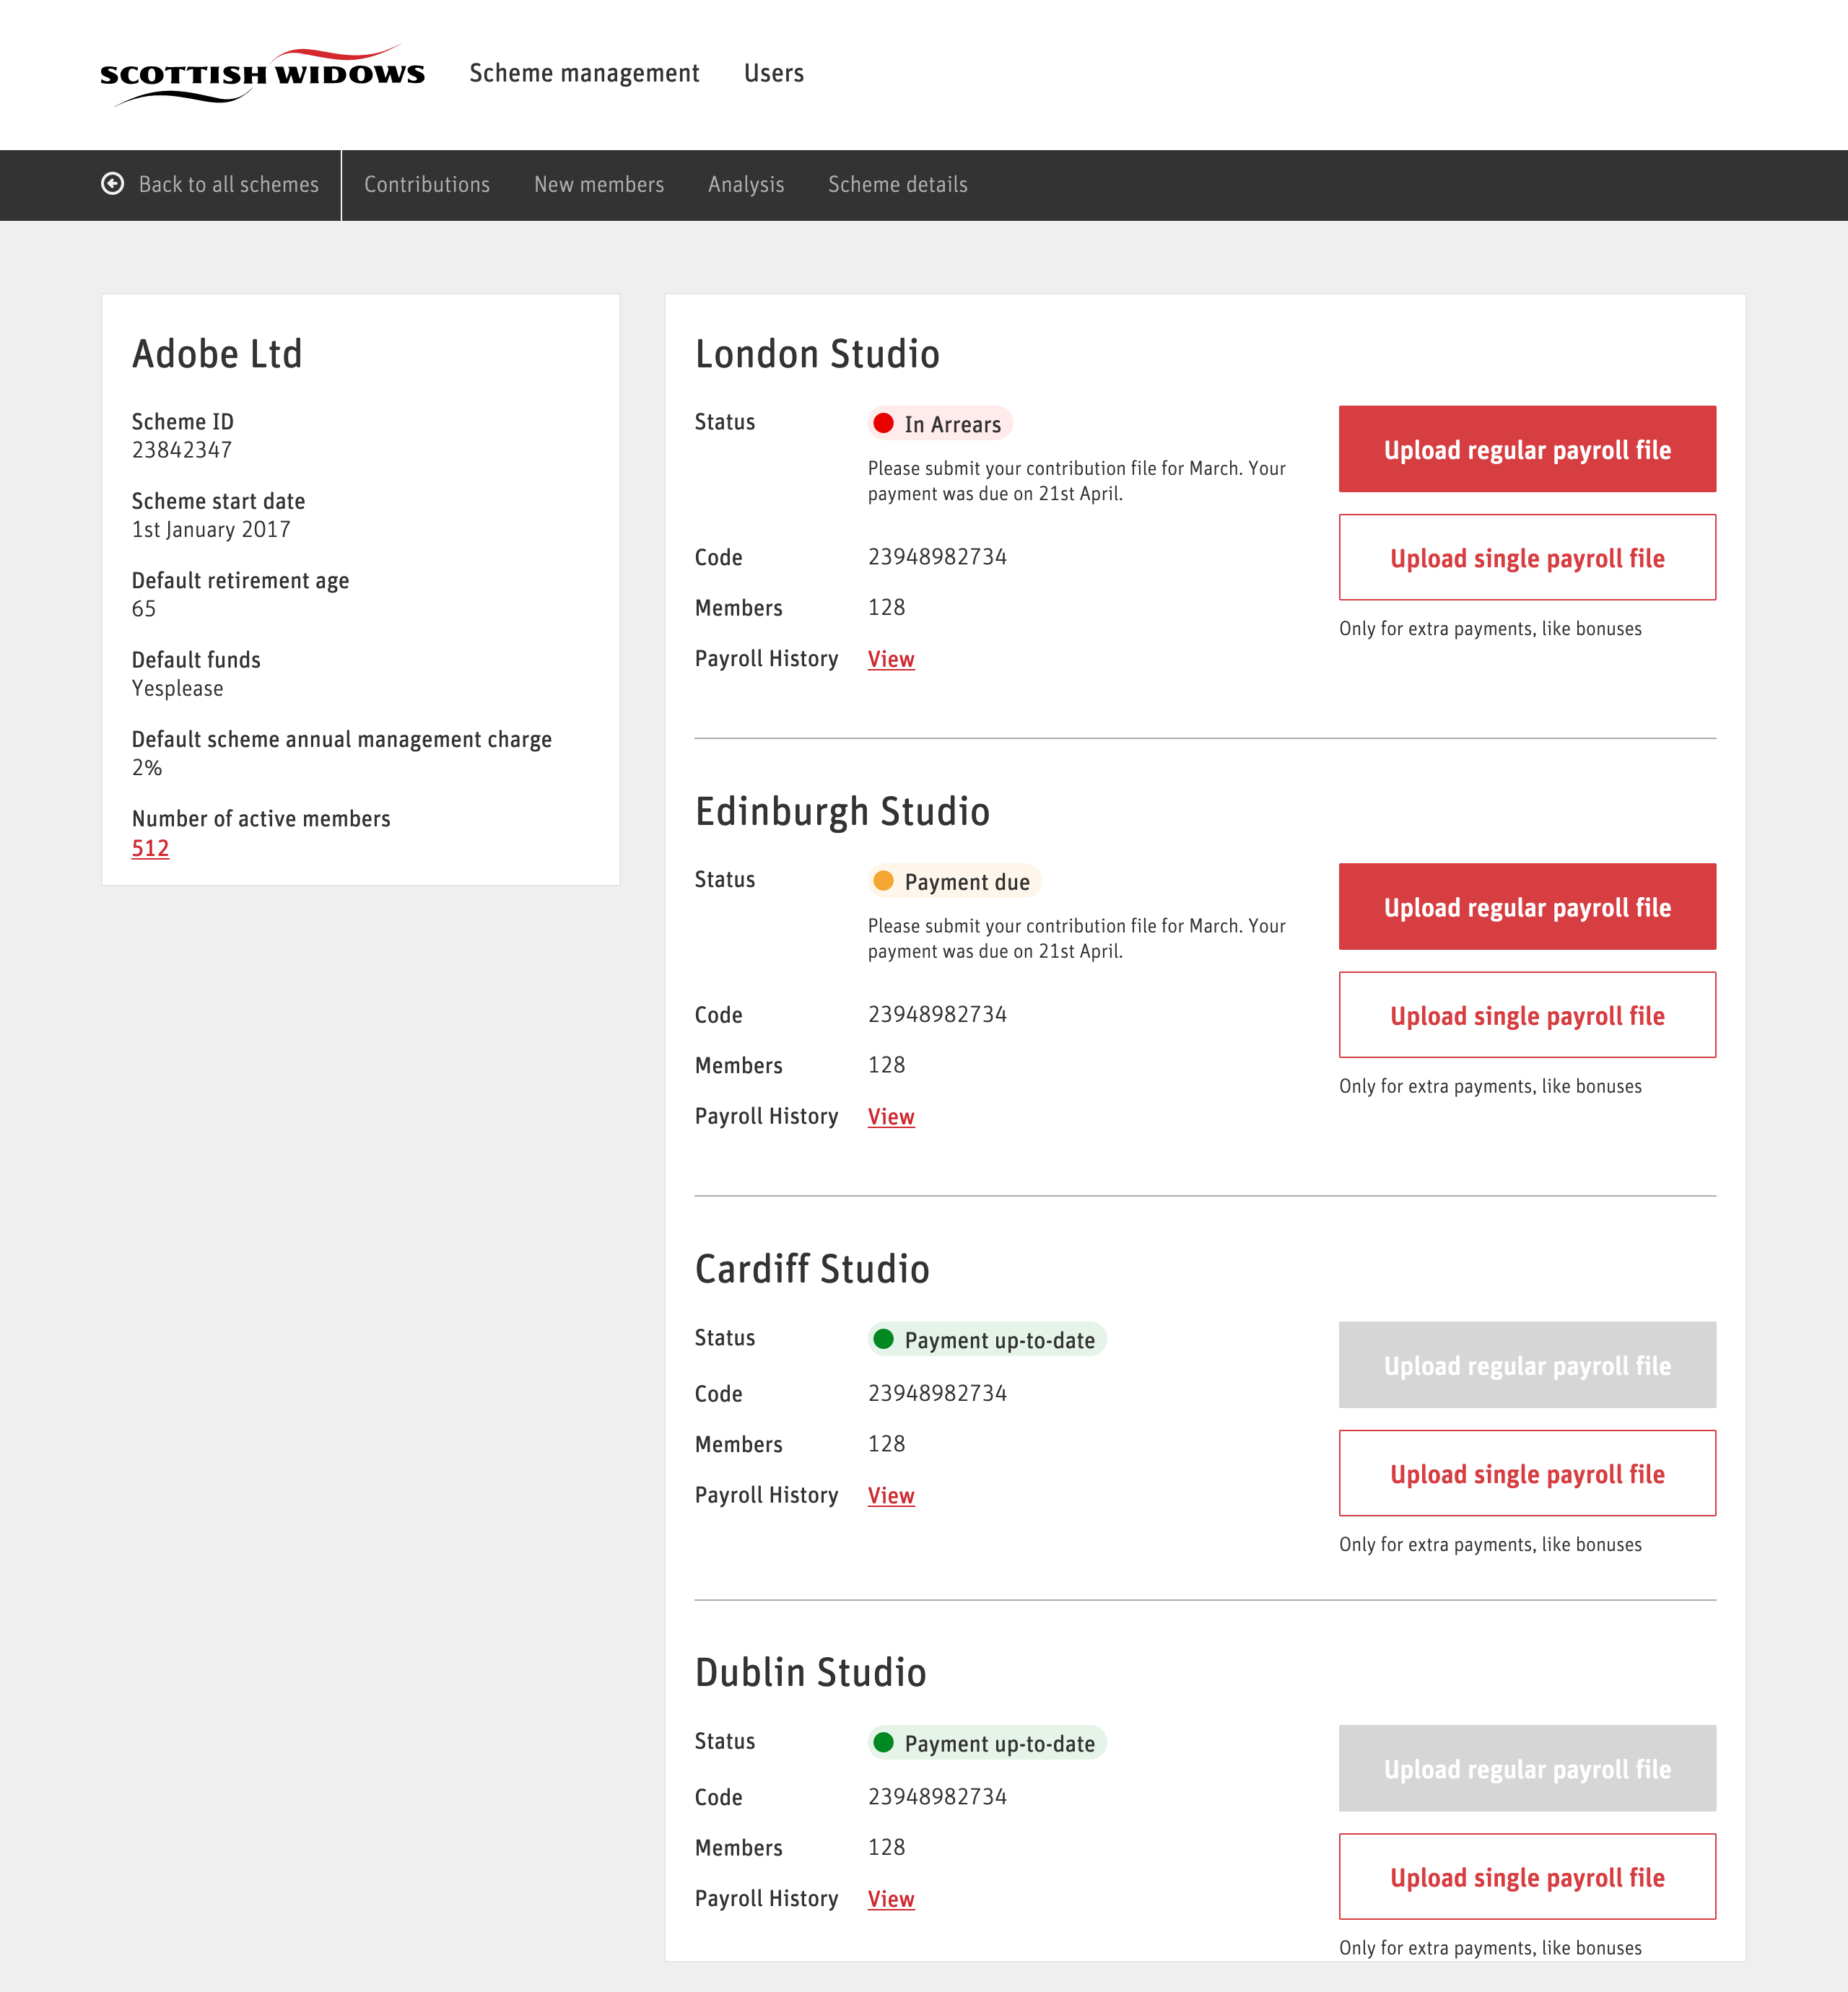Viewport: 1848px width, 1992px height.
Task: Click the London Studio code 23948982734
Action: click(937, 557)
